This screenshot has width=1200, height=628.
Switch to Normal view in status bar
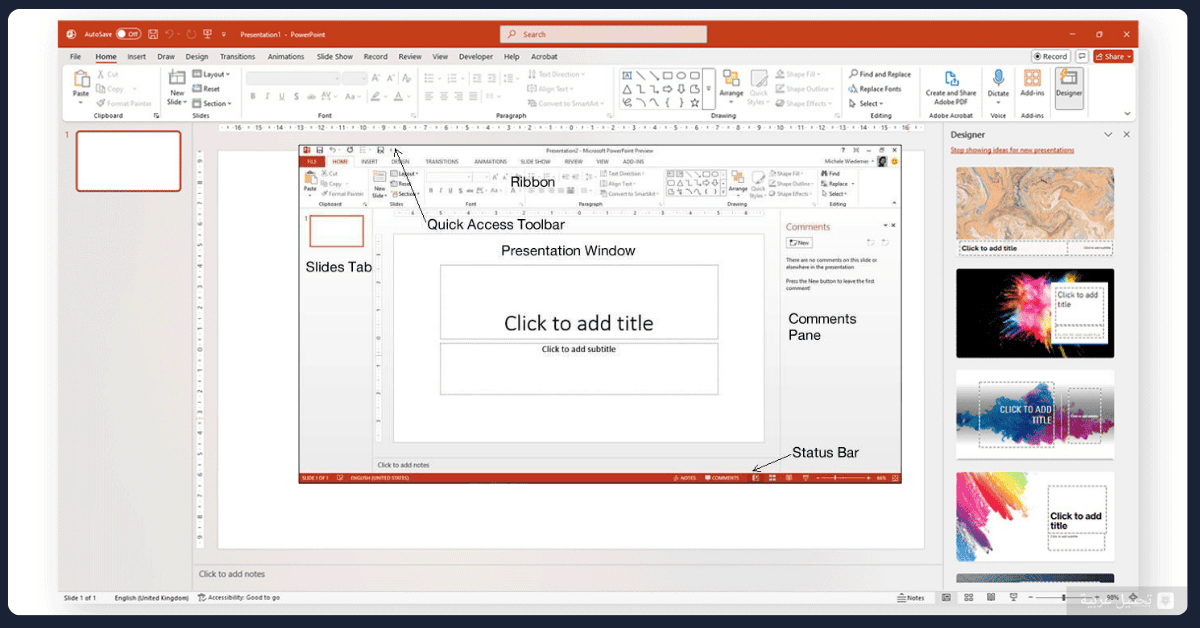946,597
